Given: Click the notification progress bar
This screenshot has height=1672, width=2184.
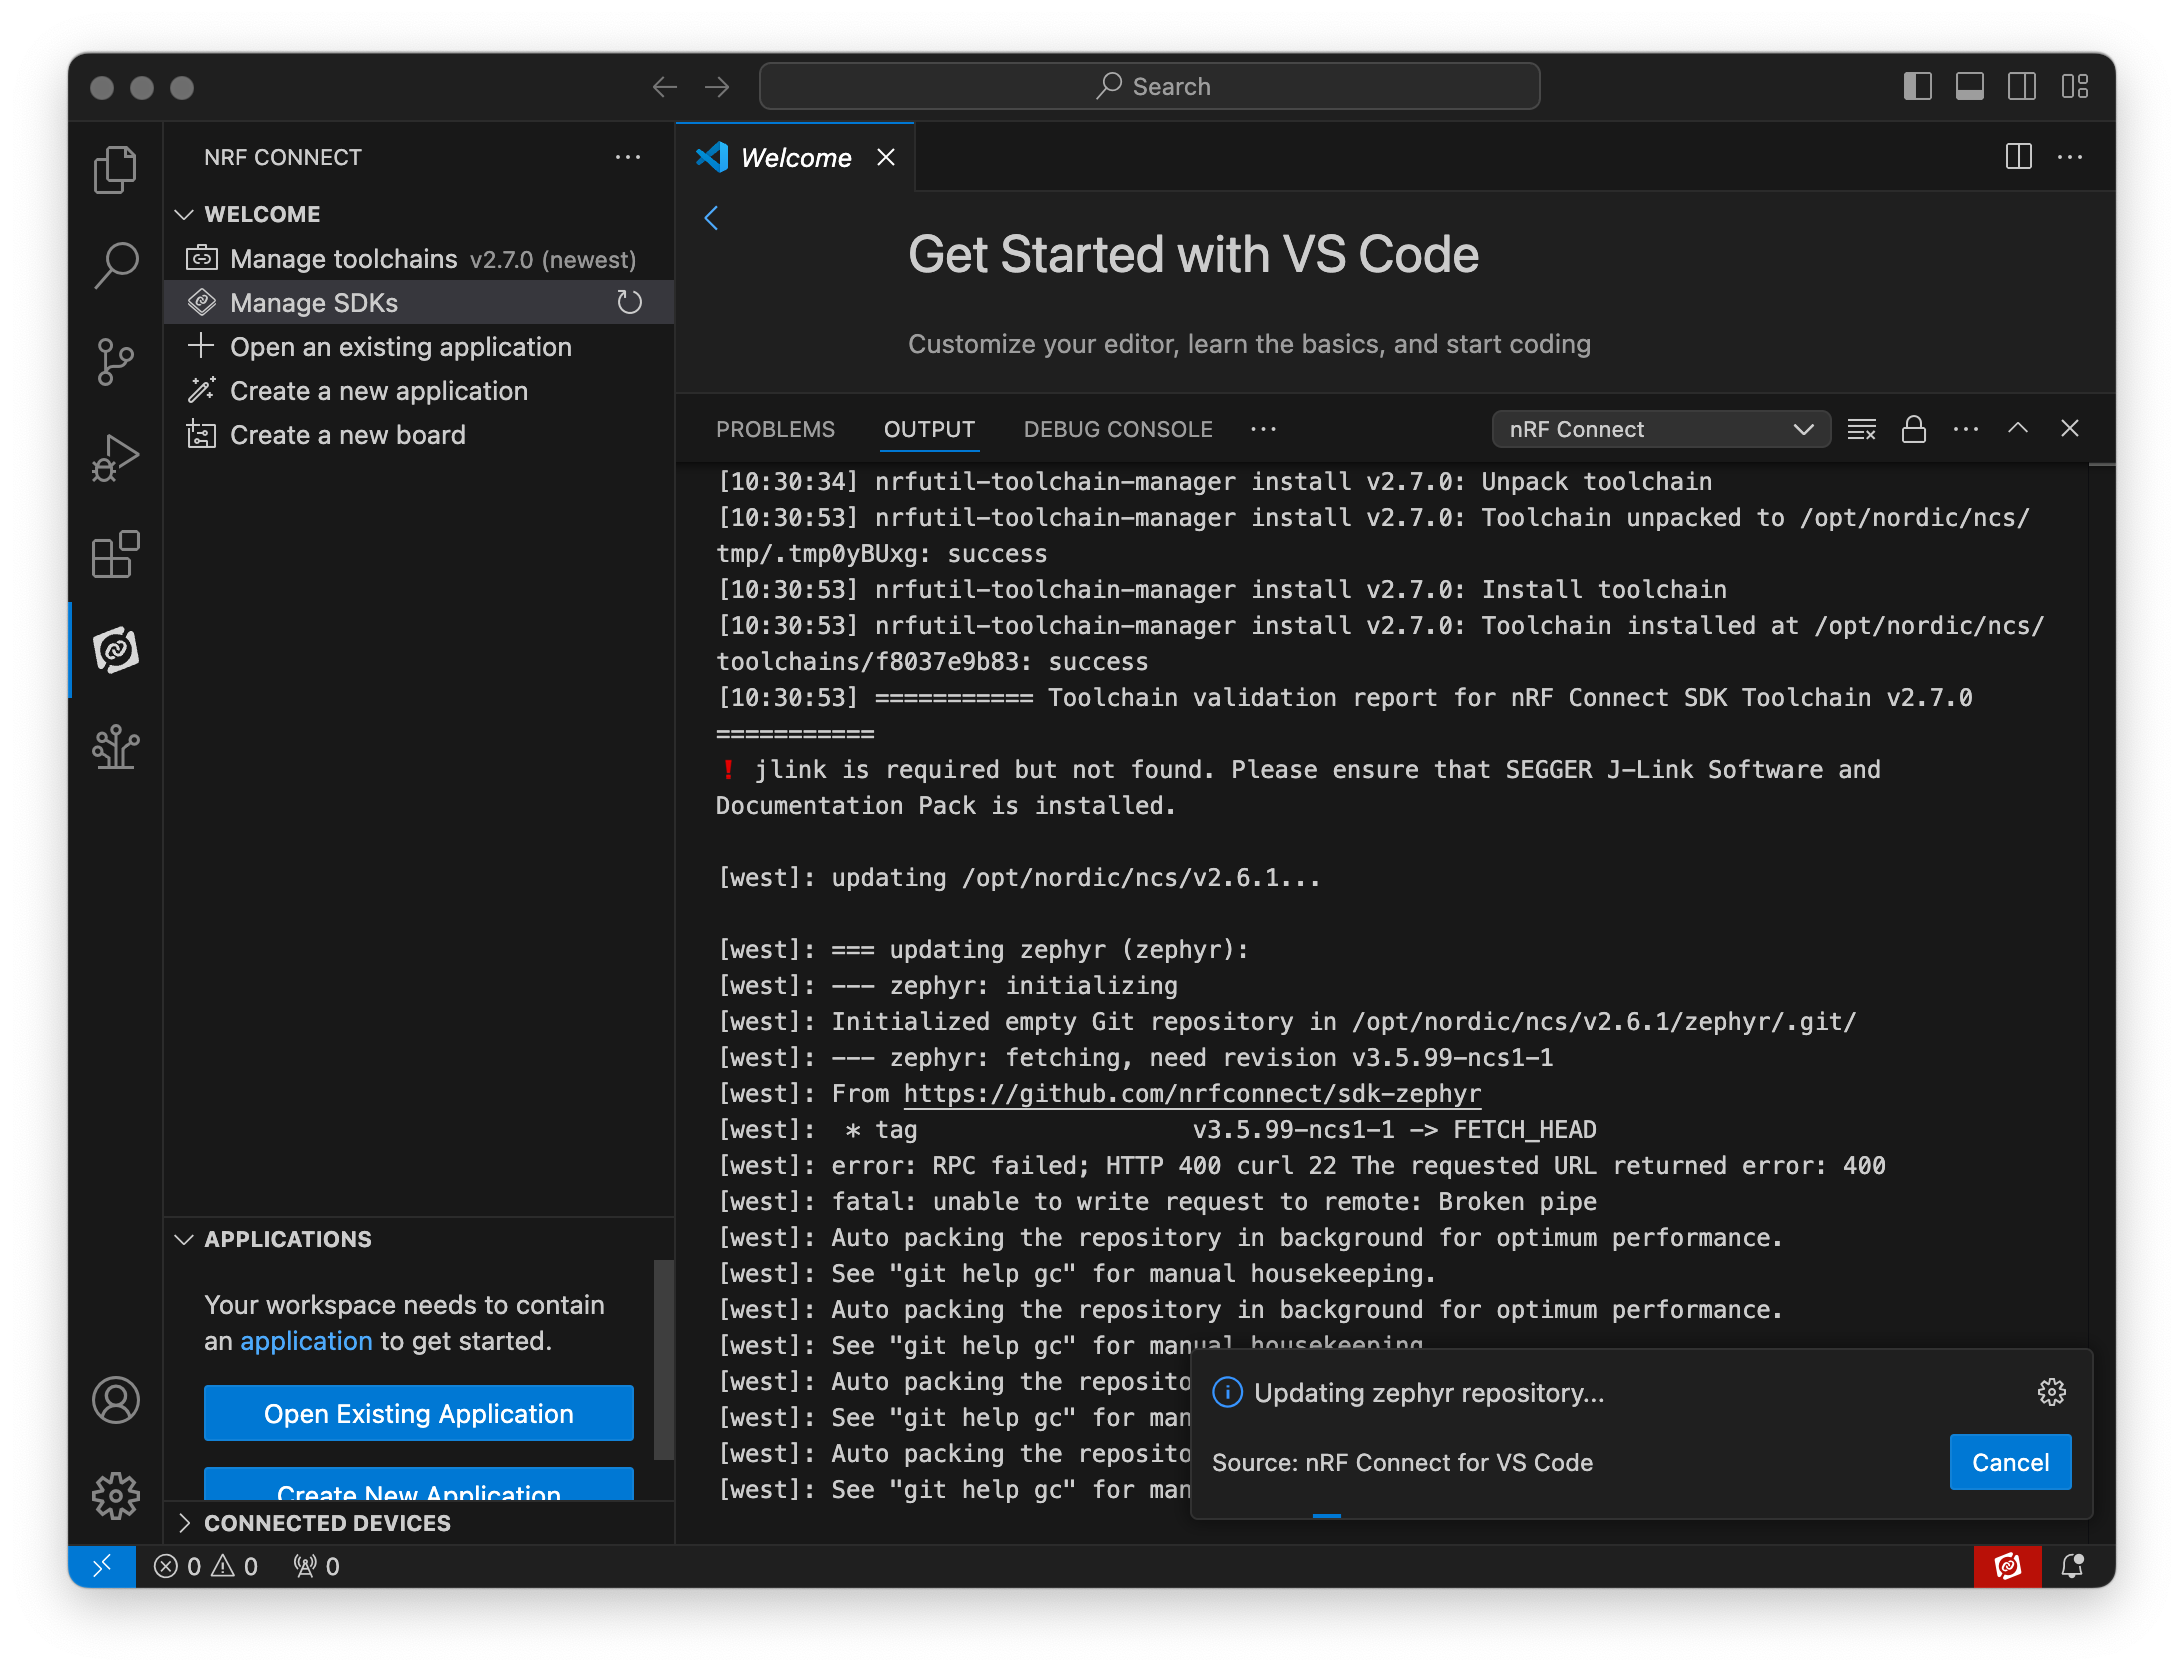Looking at the screenshot, I should coord(1641,1516).
